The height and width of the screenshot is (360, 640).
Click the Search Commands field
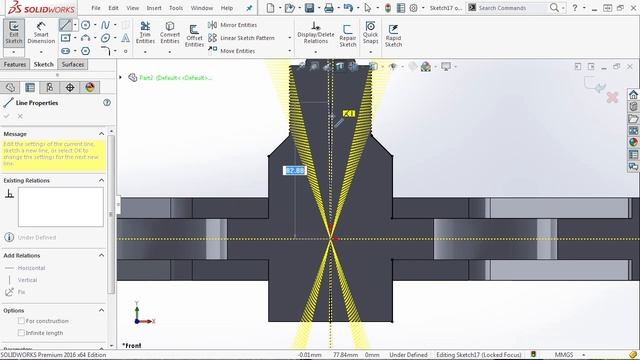[512, 8]
